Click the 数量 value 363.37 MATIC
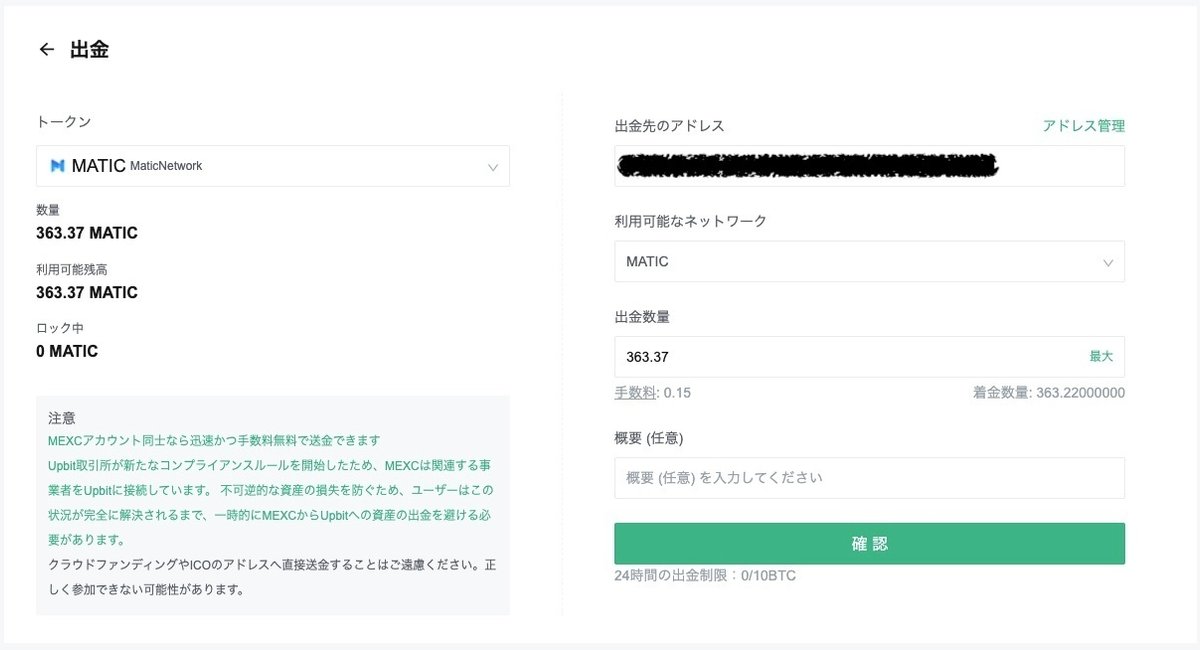The height and width of the screenshot is (650, 1200). [87, 233]
